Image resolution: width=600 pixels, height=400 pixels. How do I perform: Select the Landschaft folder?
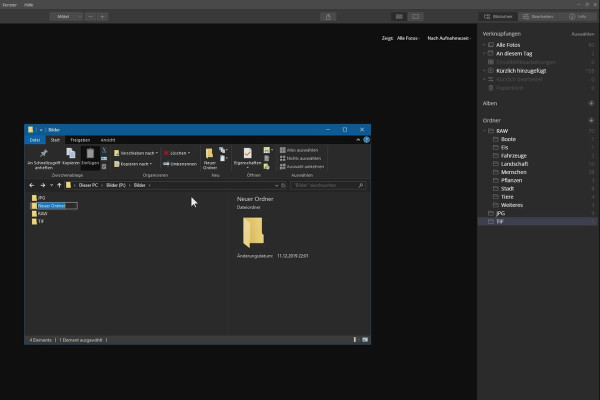[514, 164]
